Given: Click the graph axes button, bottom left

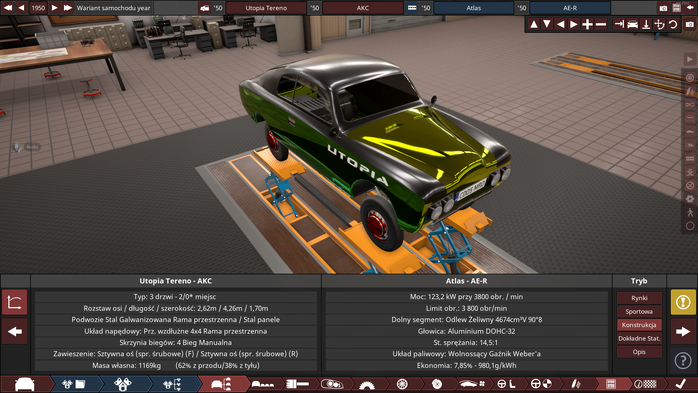Looking at the screenshot, I should click(15, 302).
